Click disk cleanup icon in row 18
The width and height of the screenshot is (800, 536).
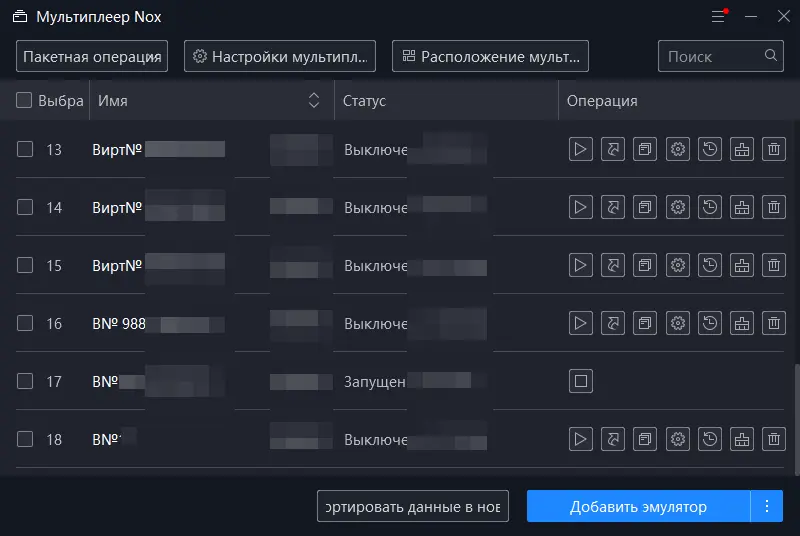coord(742,439)
